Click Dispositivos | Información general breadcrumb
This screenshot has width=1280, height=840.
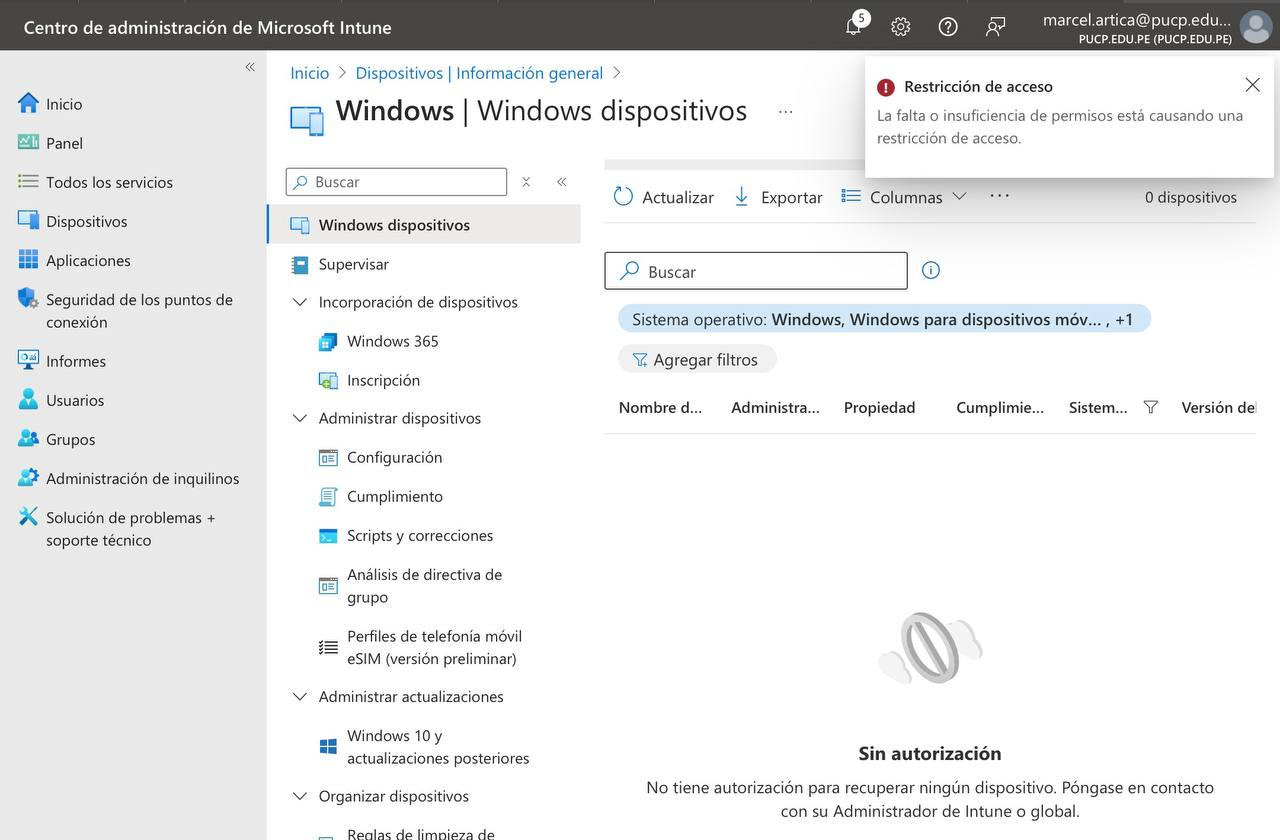pyautogui.click(x=479, y=73)
